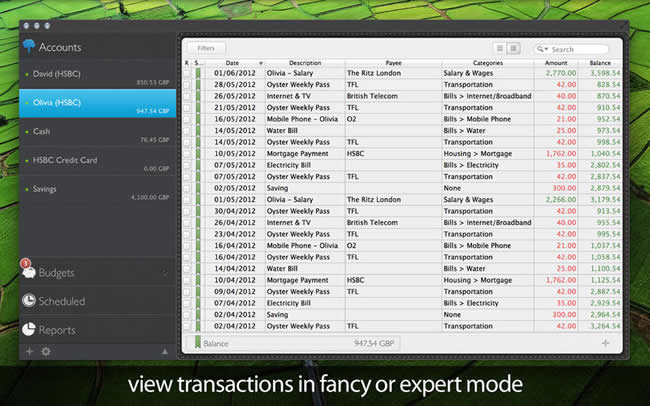Open the Budgets piggy bank icon

pos(29,273)
